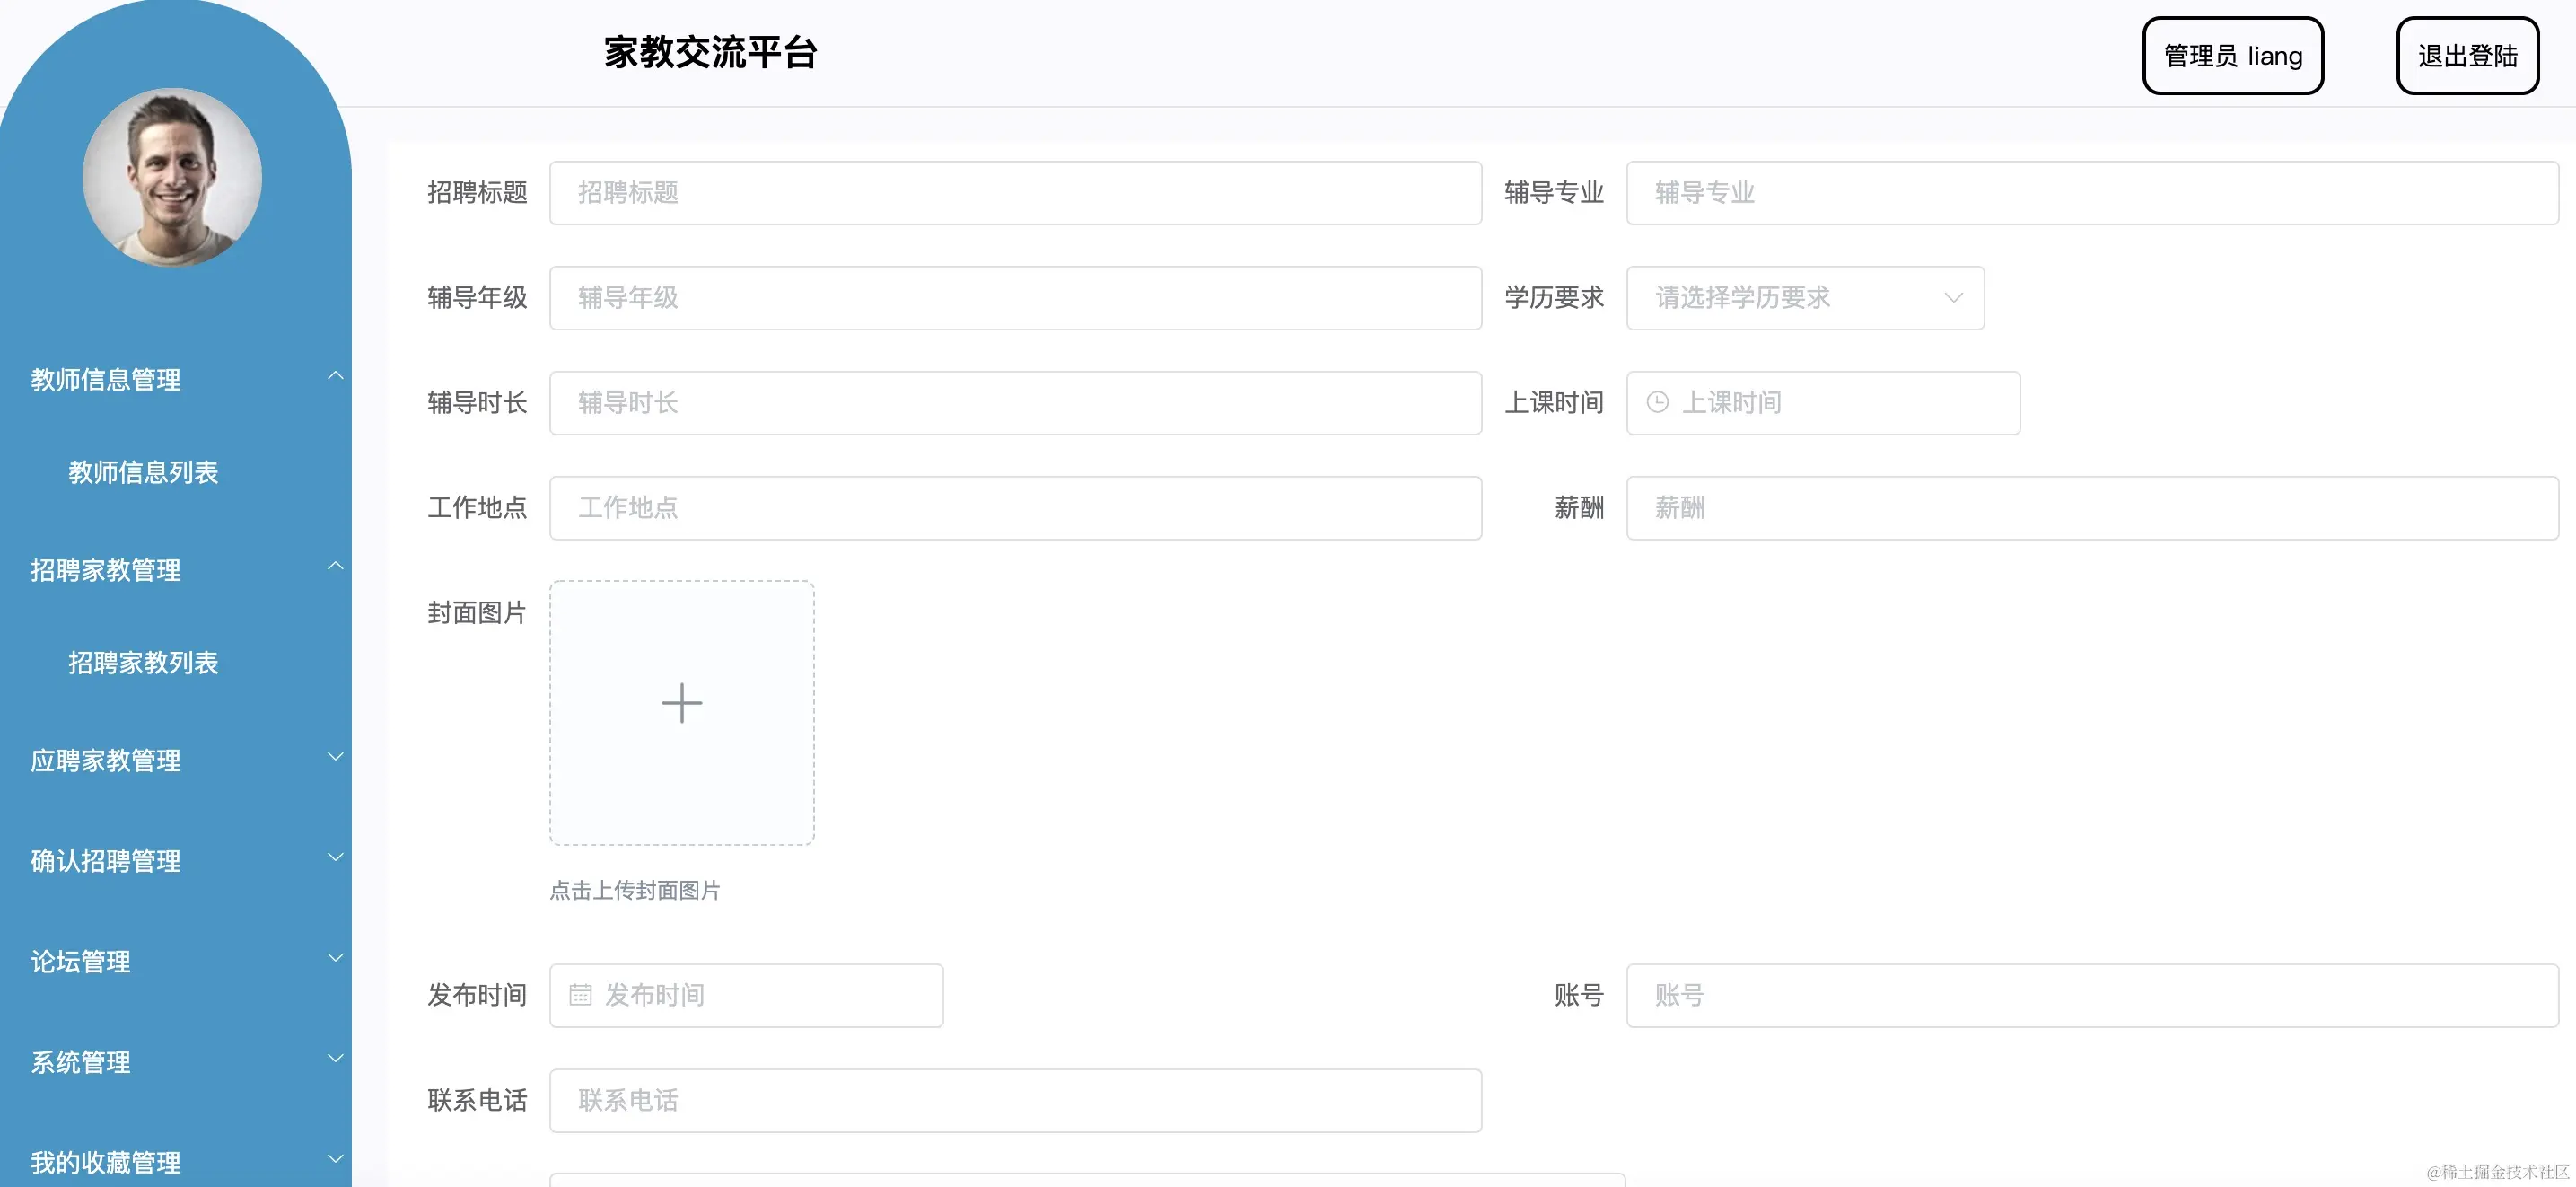Viewport: 2576px width, 1187px height.
Task: Open 招聘家教列表 submenu item
Action: pyautogui.click(x=143, y=662)
